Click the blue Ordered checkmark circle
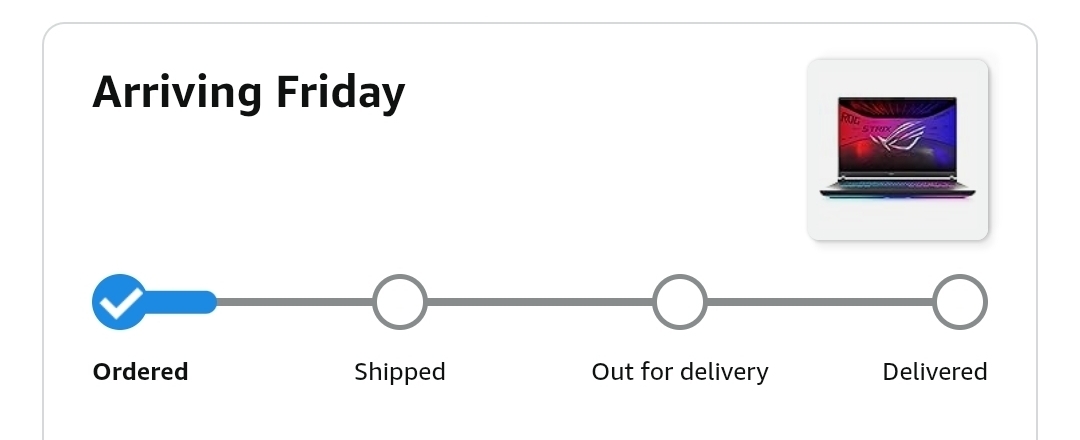 pyautogui.click(x=119, y=302)
